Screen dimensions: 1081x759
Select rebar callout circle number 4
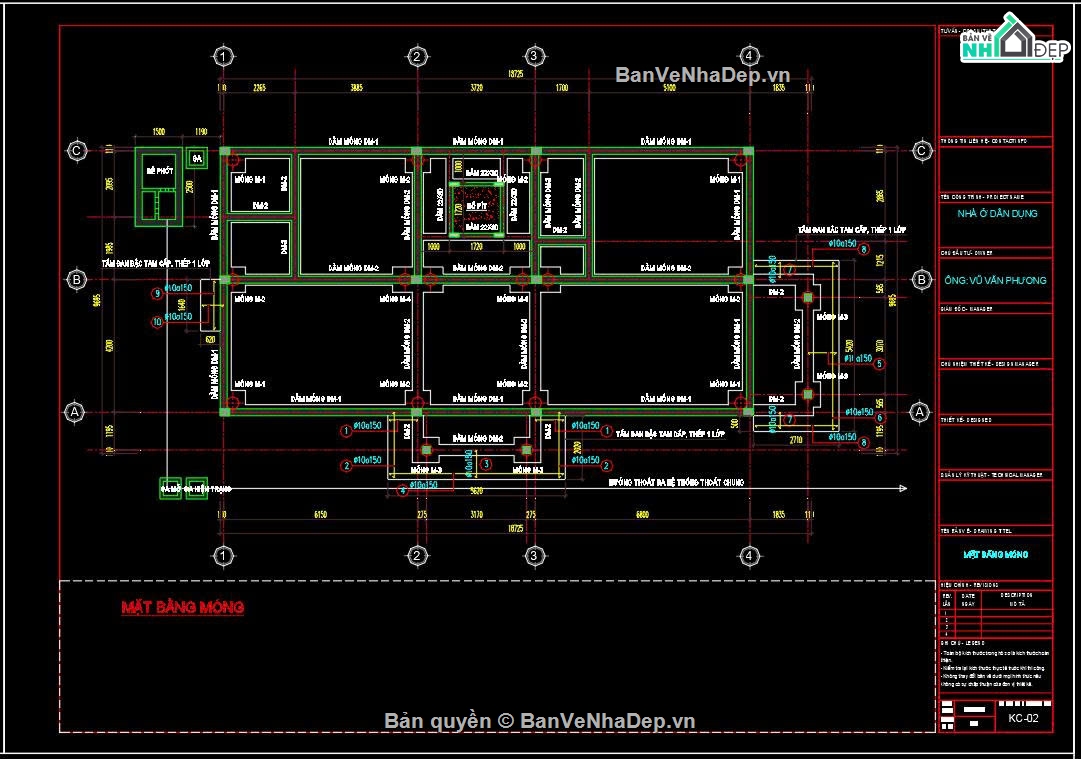tap(403, 491)
